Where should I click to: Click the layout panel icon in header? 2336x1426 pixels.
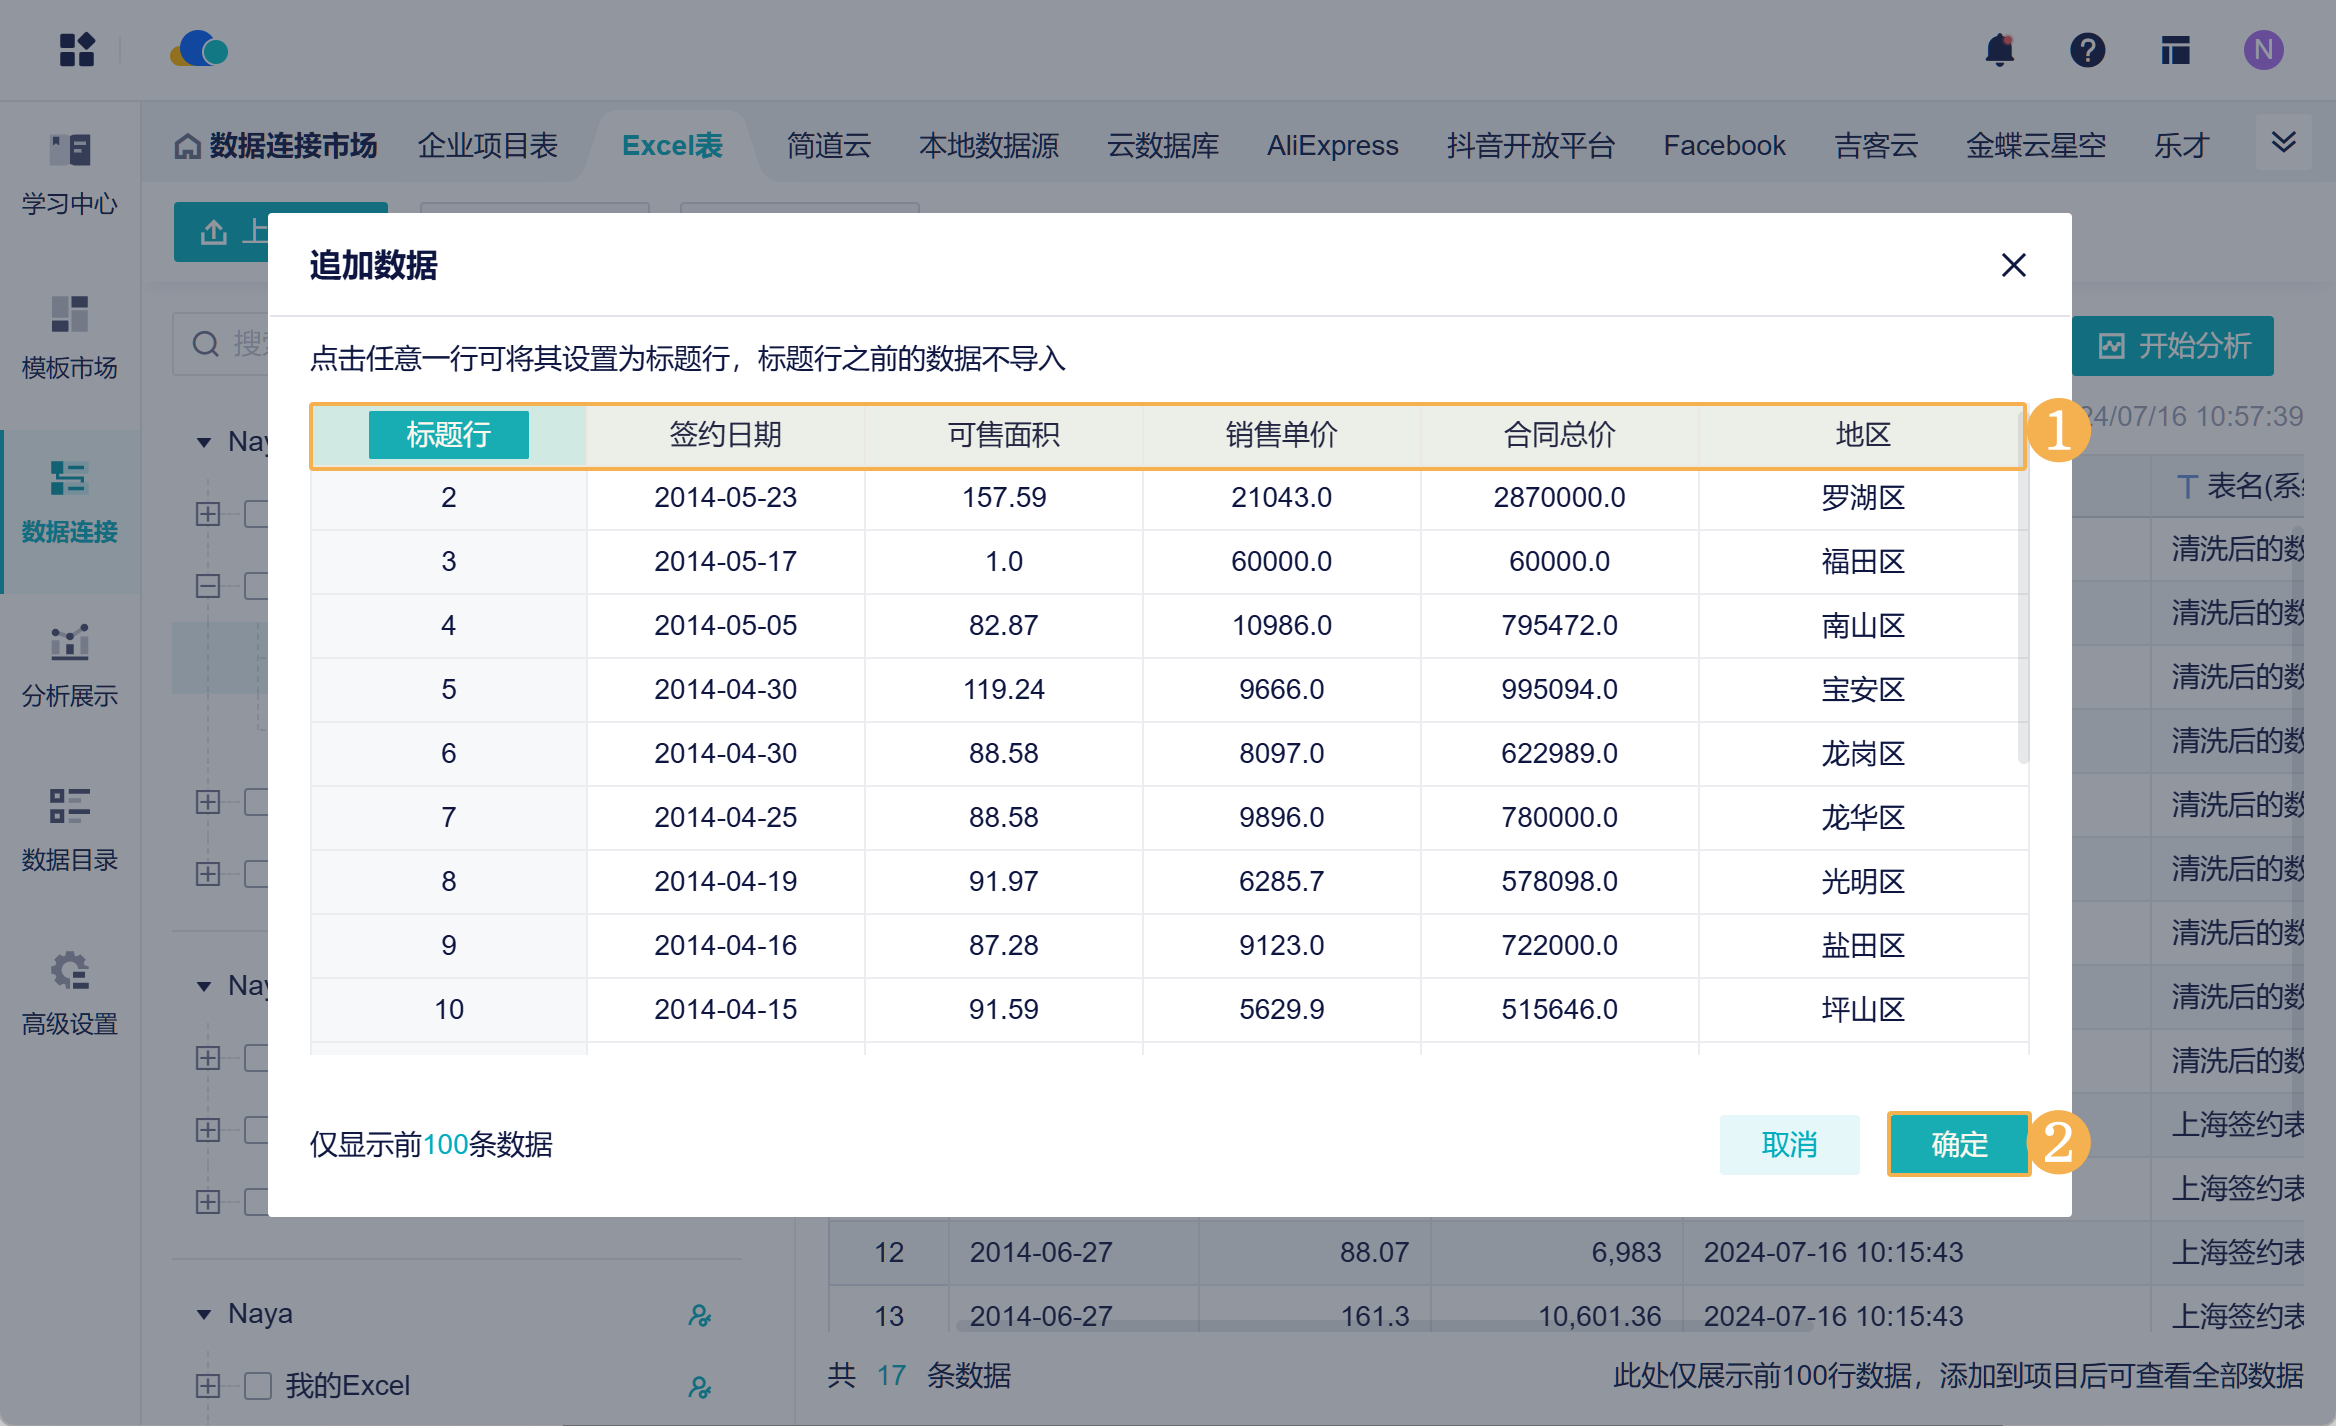(2175, 50)
